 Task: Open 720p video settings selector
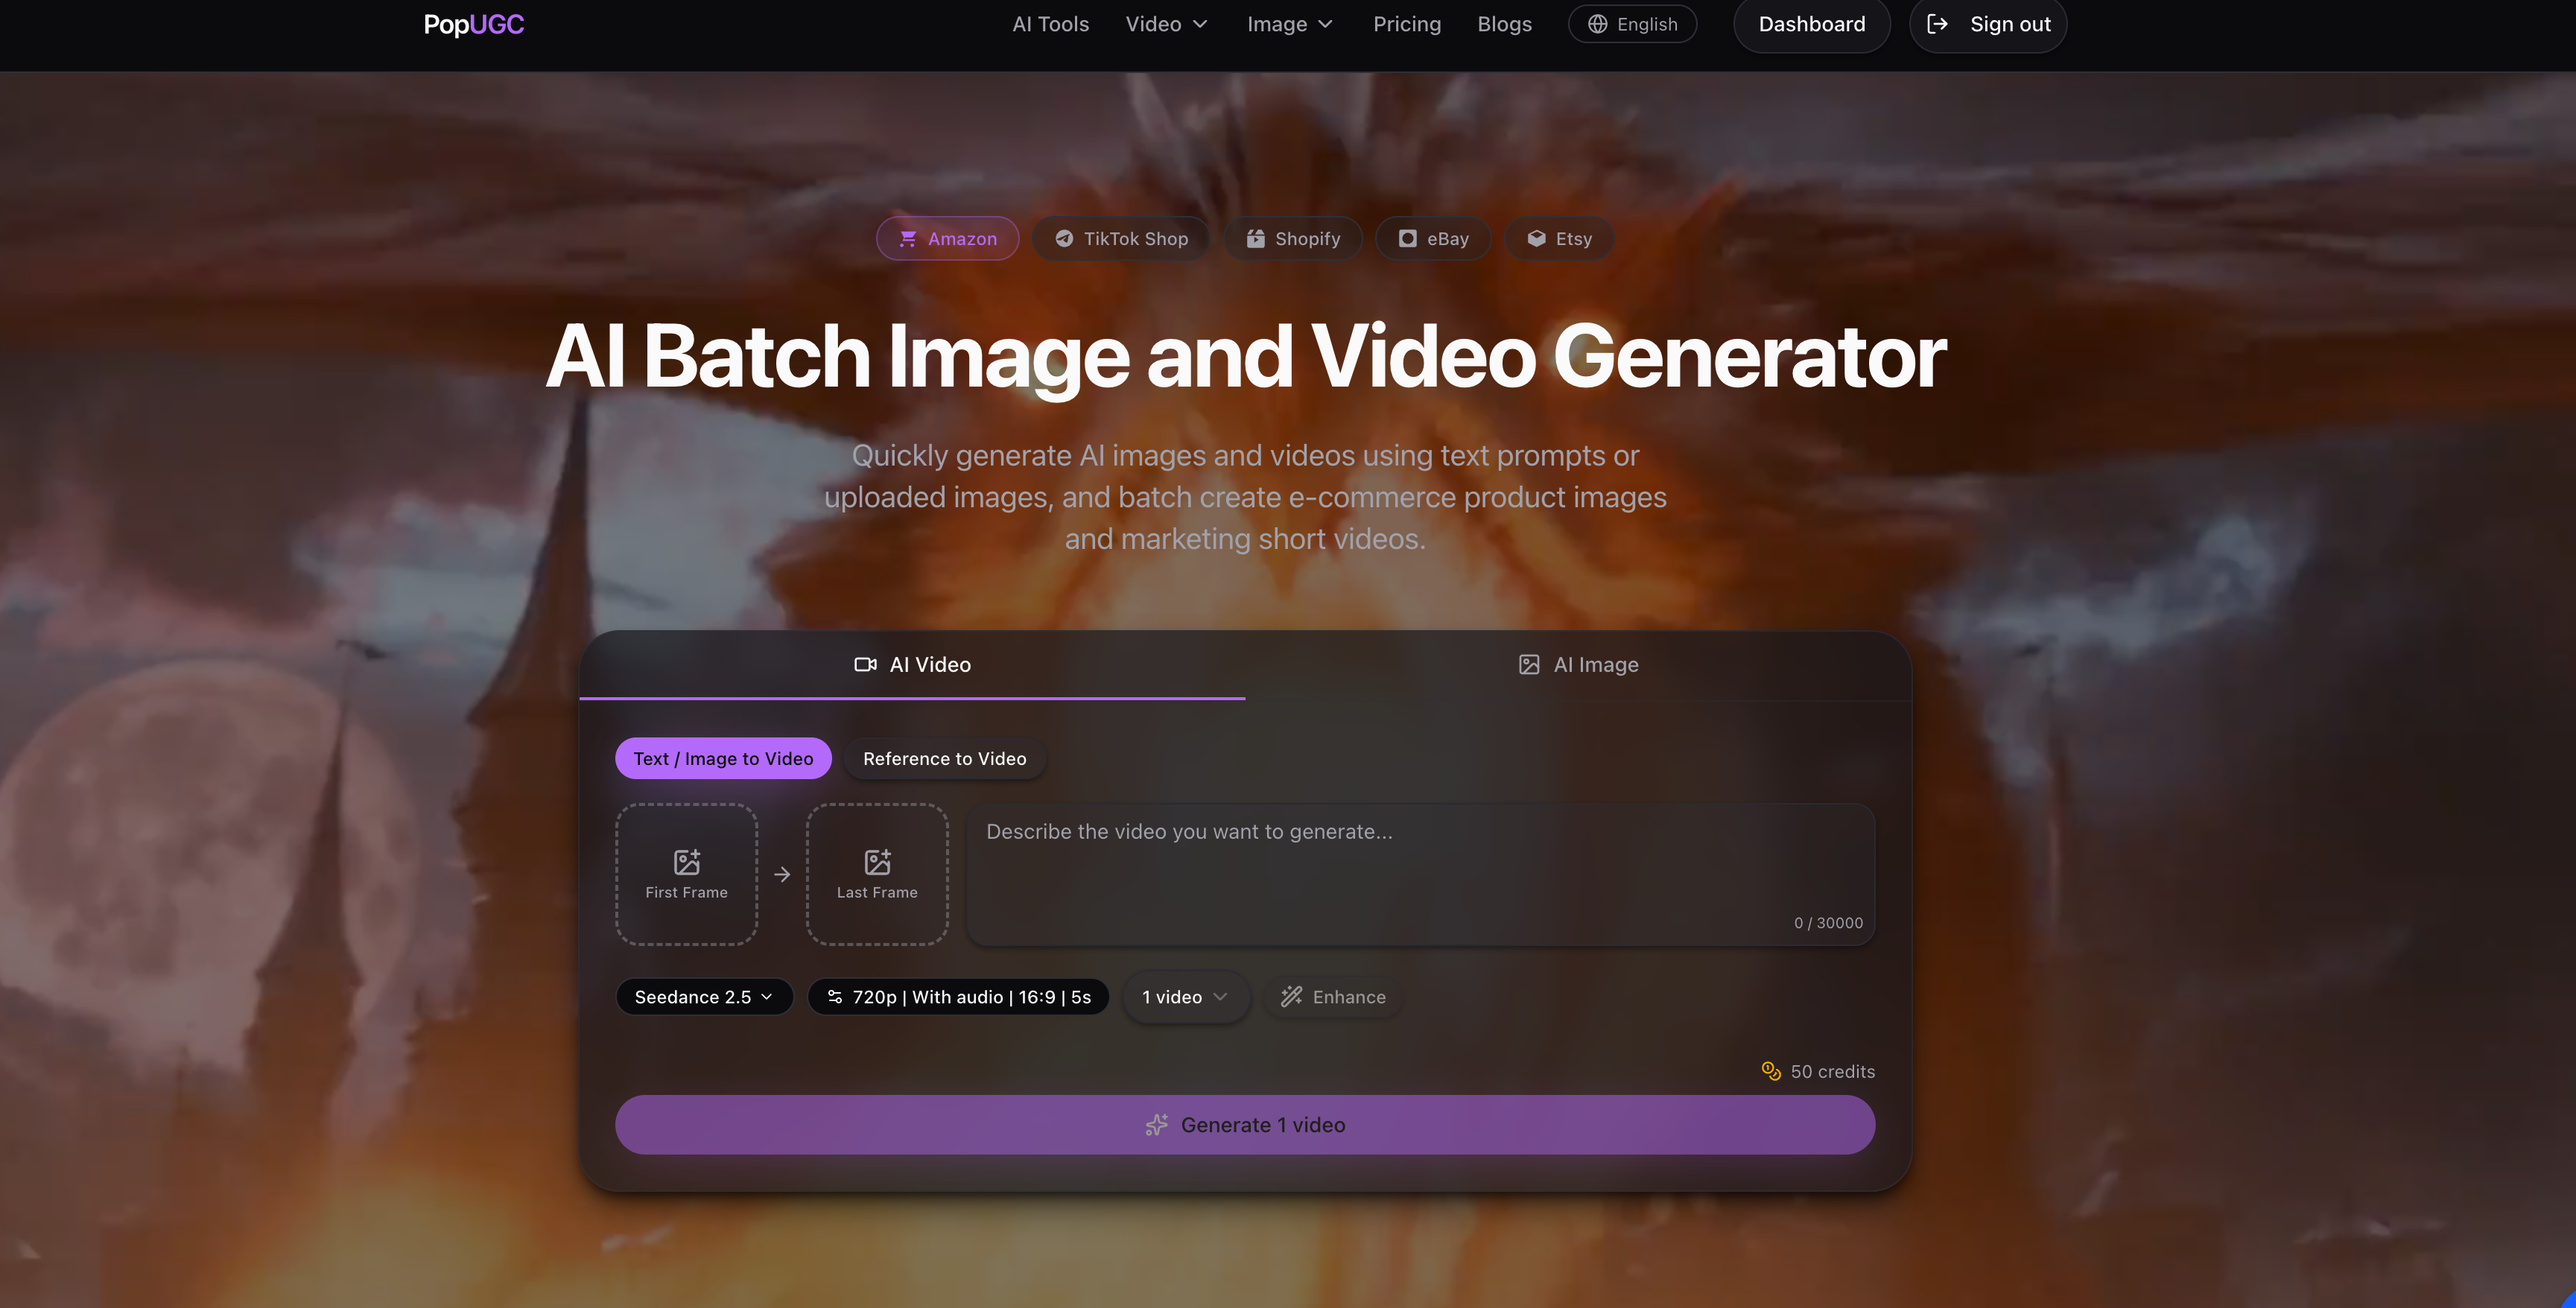coord(958,997)
